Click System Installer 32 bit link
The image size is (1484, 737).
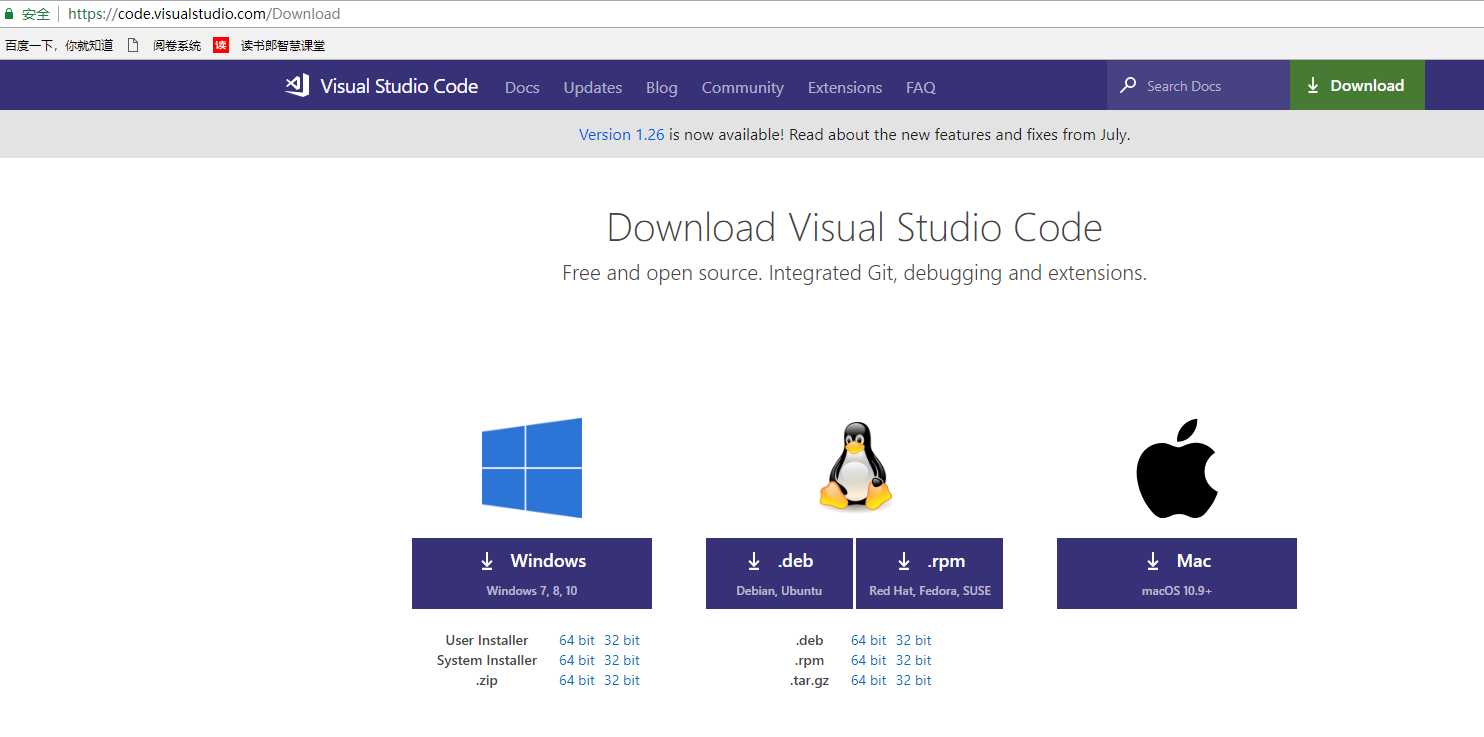coord(622,660)
